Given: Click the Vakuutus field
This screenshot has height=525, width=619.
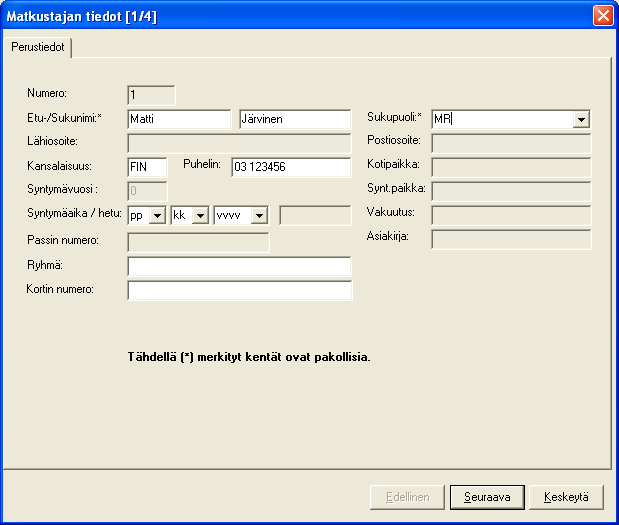Looking at the screenshot, I should point(511,215).
